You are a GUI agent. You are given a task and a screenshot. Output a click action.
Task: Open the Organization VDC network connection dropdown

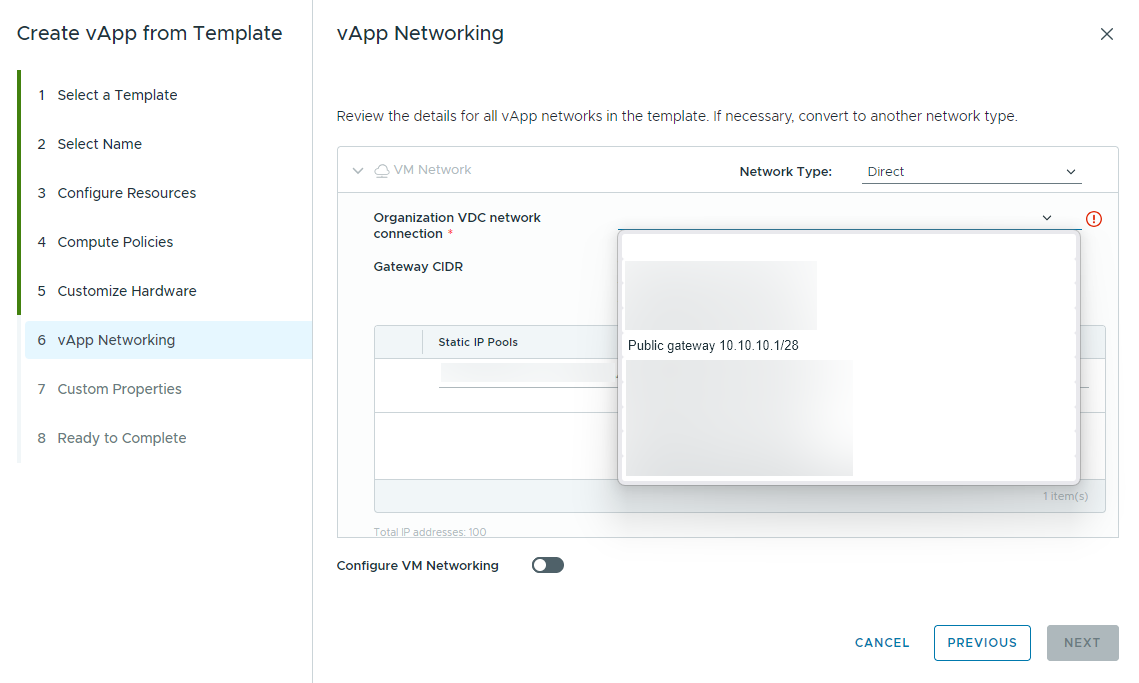pyautogui.click(x=1047, y=217)
